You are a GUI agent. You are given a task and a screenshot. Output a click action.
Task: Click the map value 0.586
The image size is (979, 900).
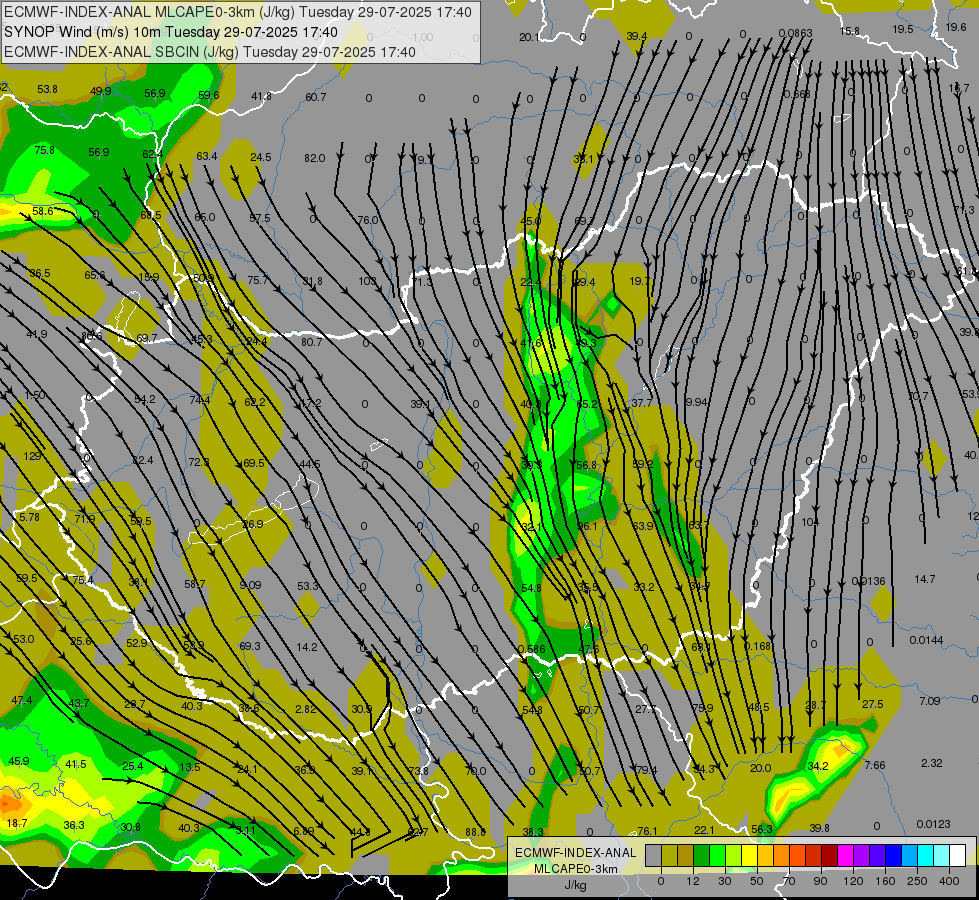pos(531,649)
